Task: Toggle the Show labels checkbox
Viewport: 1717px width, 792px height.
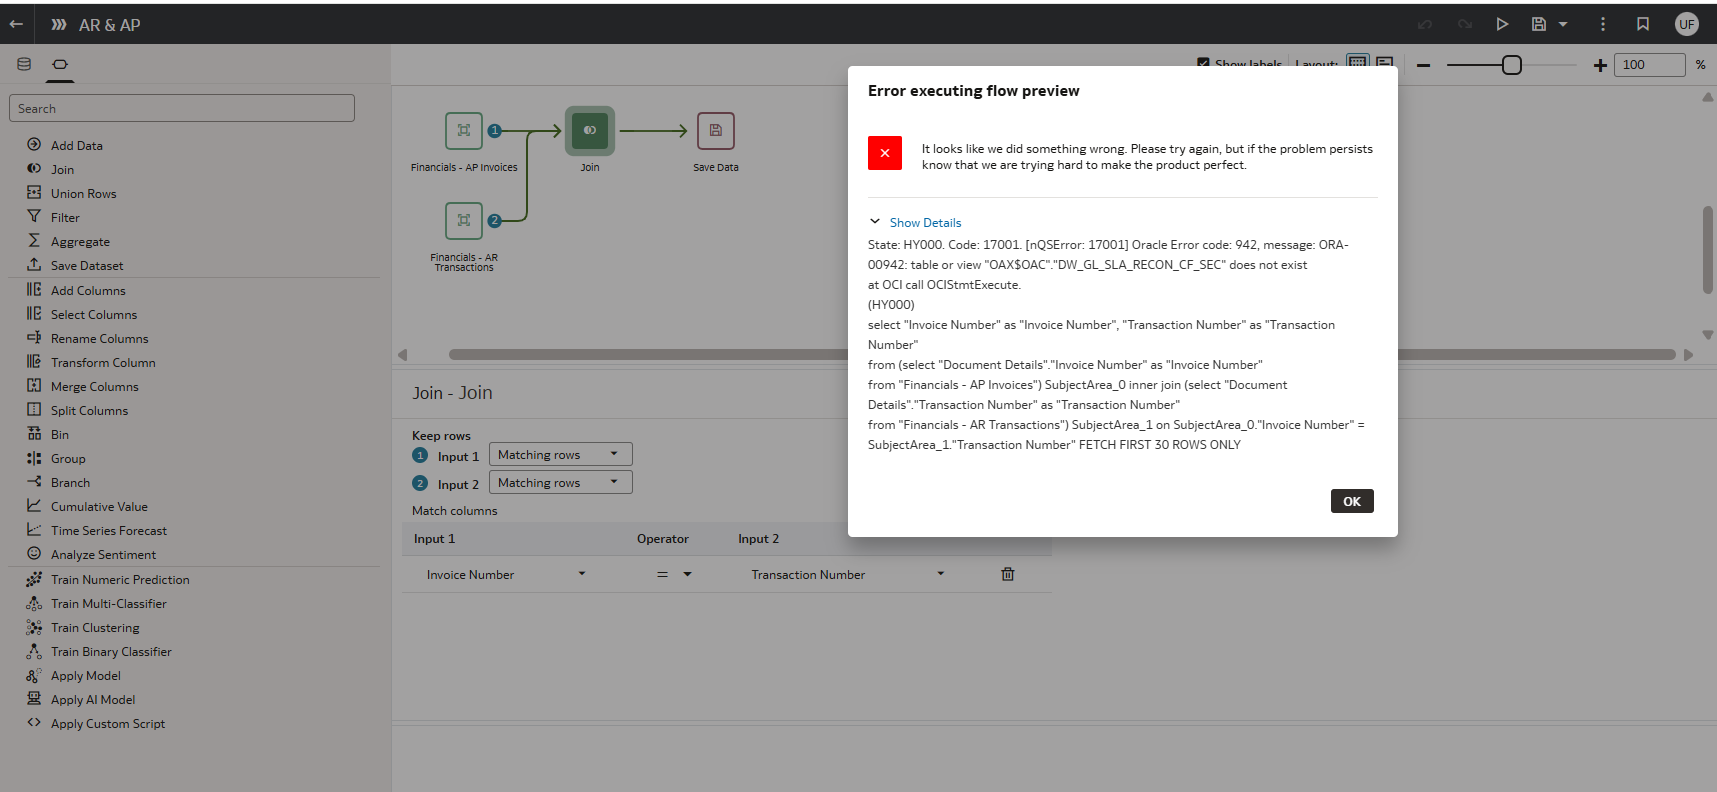Action: [1203, 64]
